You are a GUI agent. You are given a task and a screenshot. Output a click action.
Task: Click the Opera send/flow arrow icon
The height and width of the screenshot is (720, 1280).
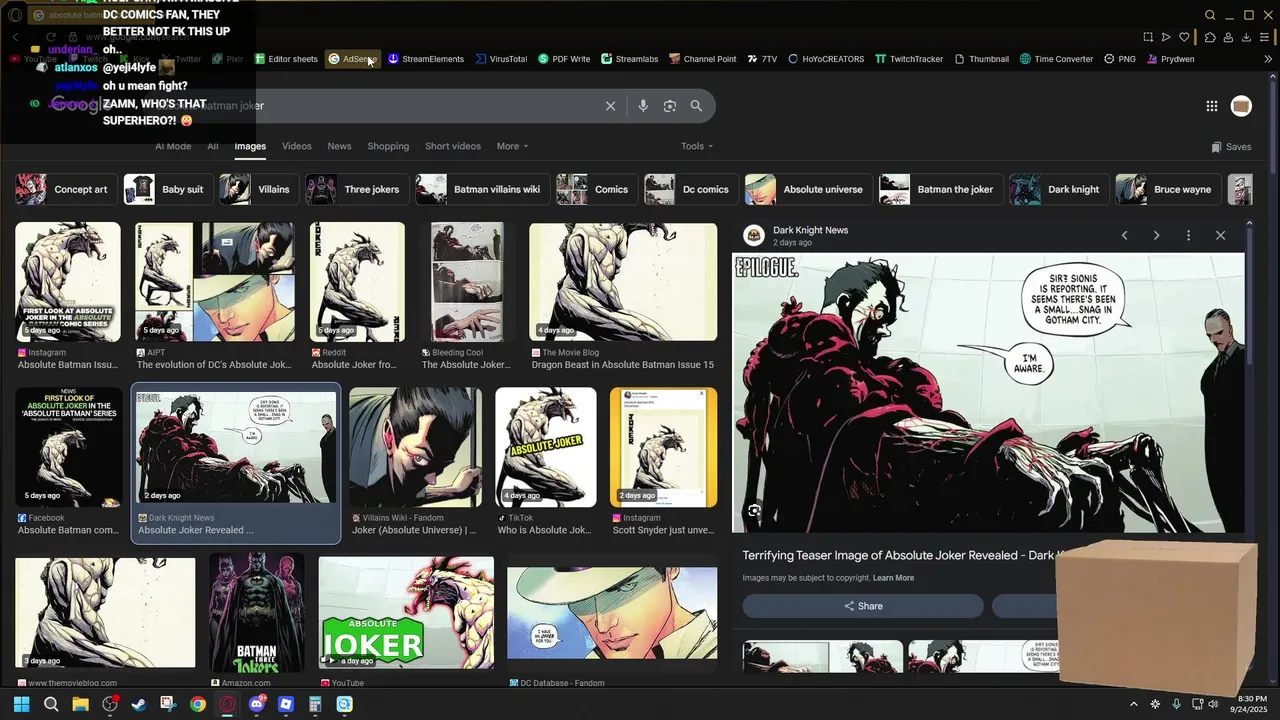(1166, 37)
